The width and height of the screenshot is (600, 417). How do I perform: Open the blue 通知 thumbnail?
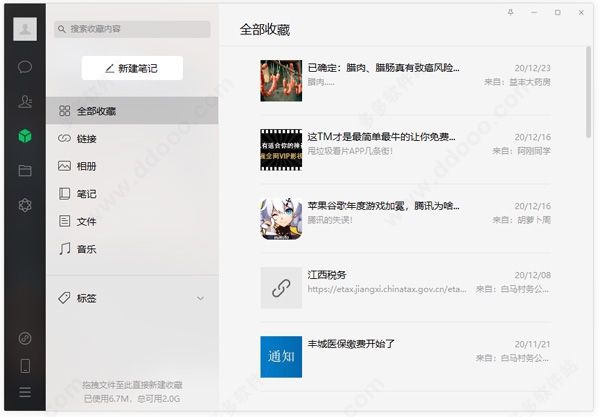tap(281, 357)
